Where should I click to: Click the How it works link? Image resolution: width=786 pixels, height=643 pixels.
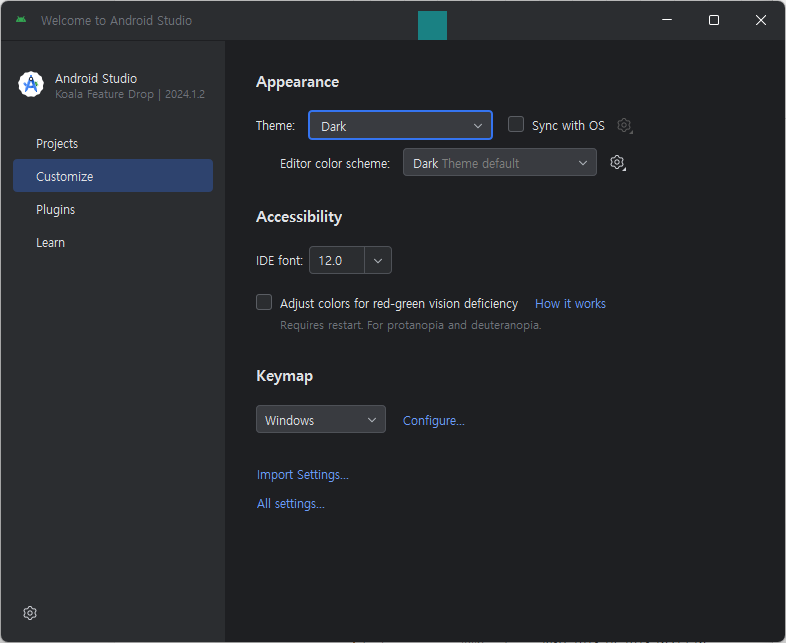tap(570, 304)
